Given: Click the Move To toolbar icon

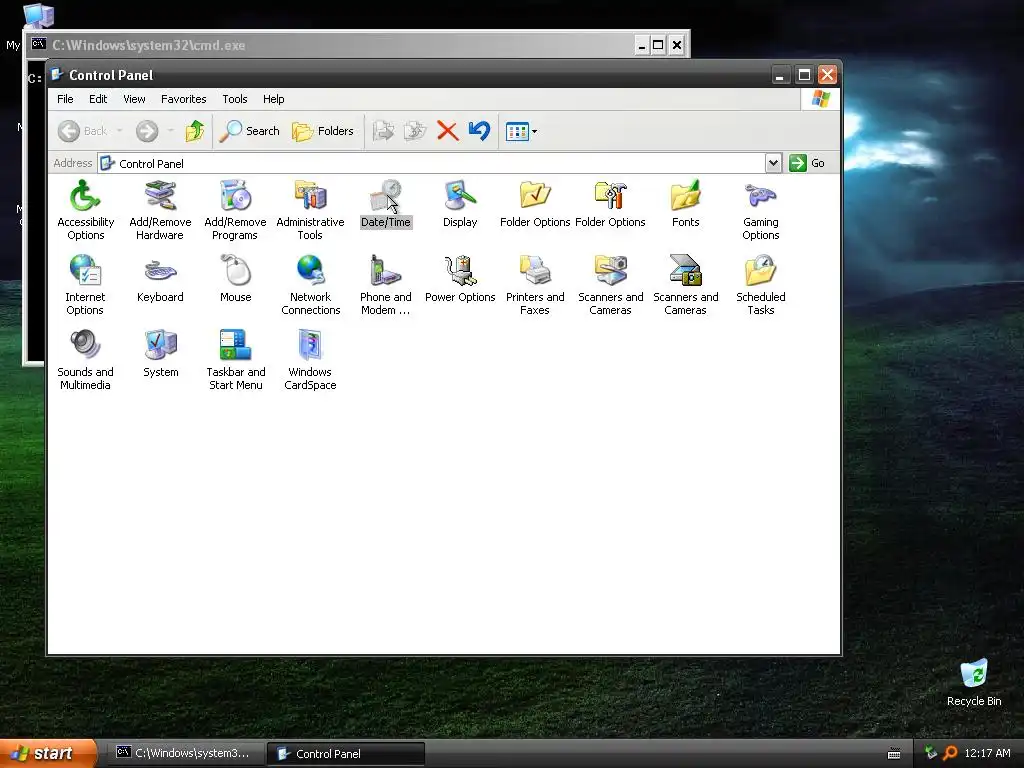Looking at the screenshot, I should [383, 131].
